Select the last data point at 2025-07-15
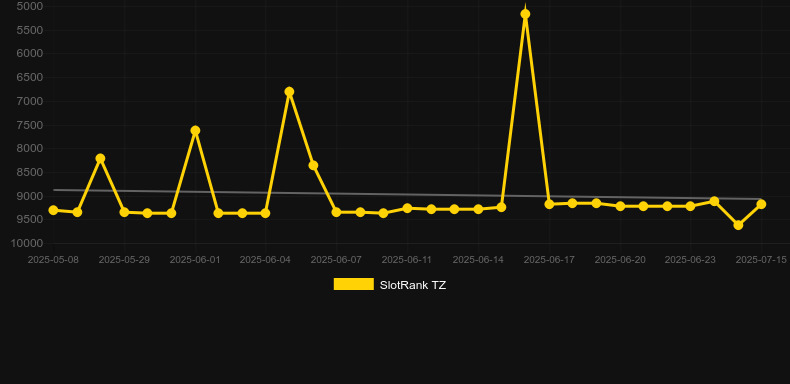 (761, 204)
